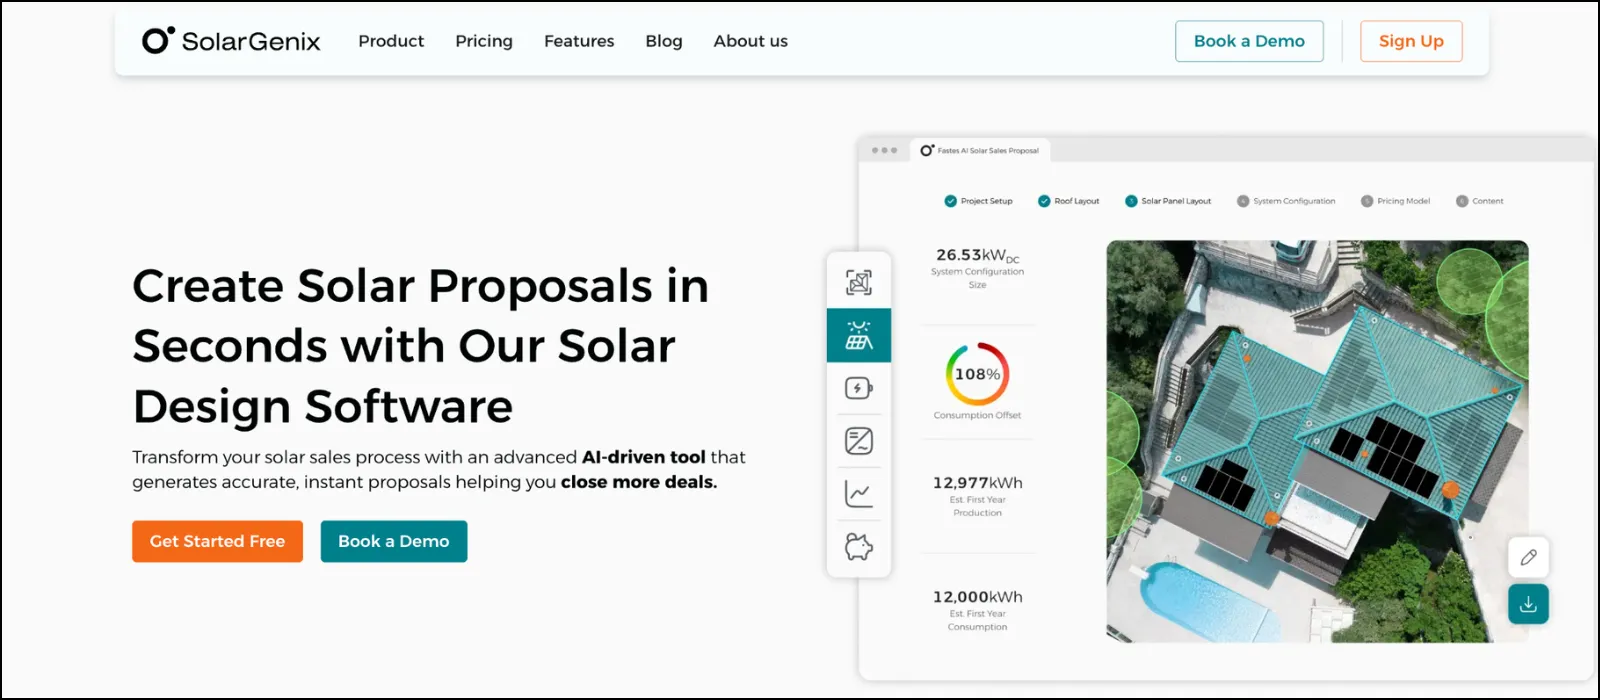1600x700 pixels.
Task: Click the download icon button
Action: (1528, 604)
